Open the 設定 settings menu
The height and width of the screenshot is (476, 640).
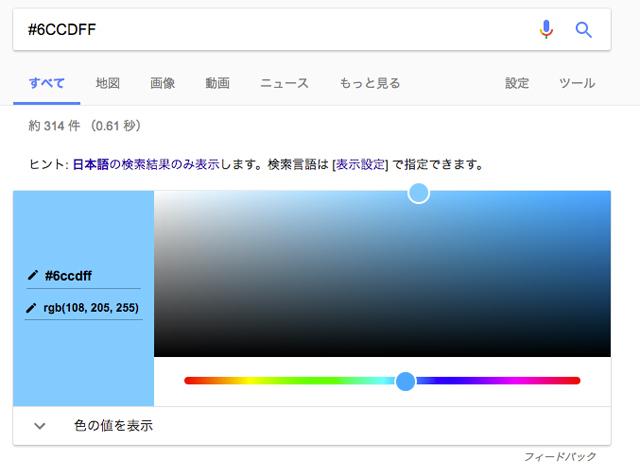[517, 83]
